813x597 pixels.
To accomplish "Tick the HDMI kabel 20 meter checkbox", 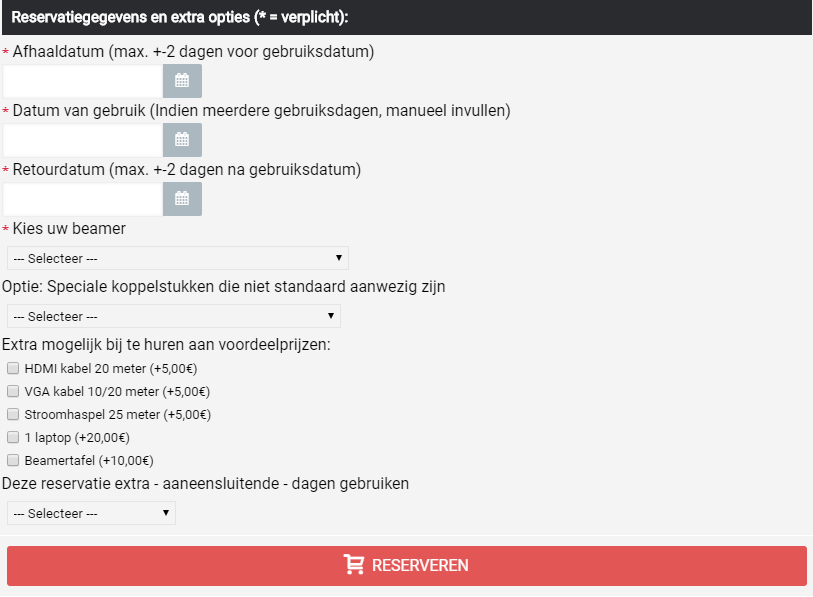I will (13, 368).
